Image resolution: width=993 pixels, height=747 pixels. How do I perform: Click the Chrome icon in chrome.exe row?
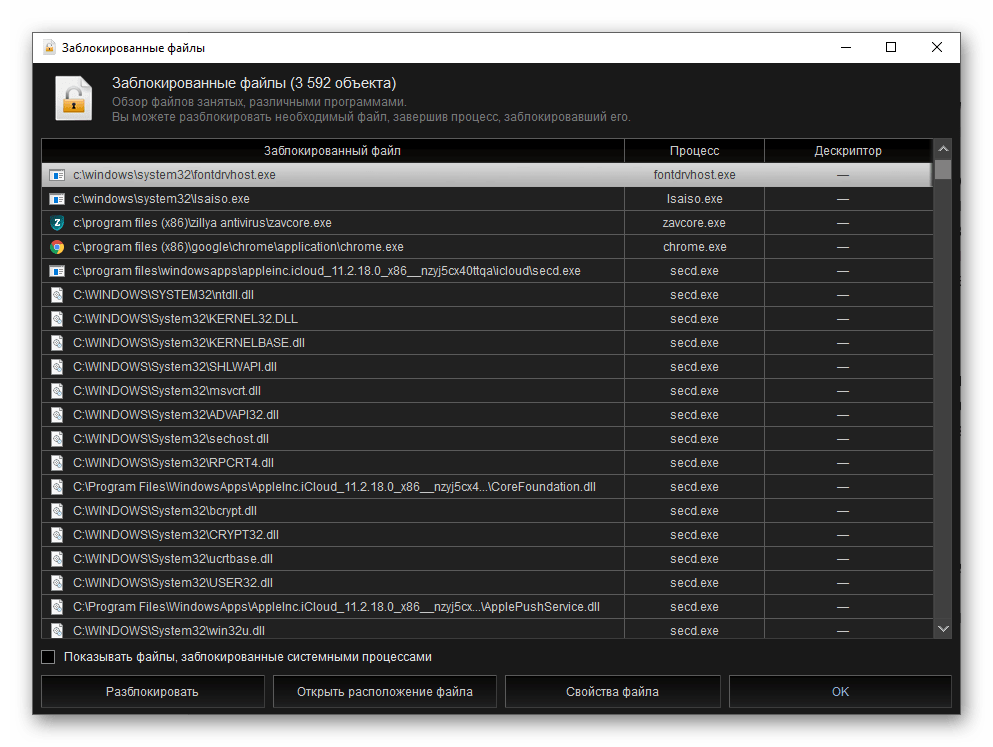pyautogui.click(x=57, y=247)
